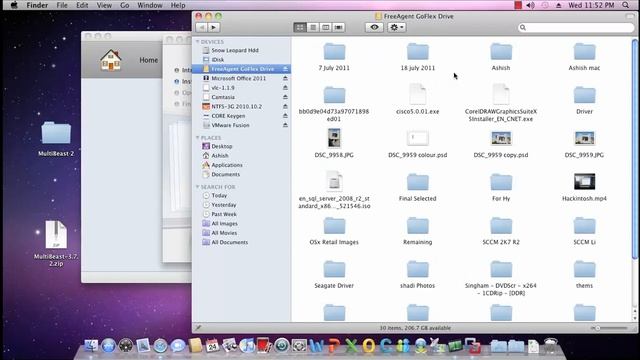Viewport: 640px width, 360px height.
Task: Open the Edit menu
Action: 82,5
